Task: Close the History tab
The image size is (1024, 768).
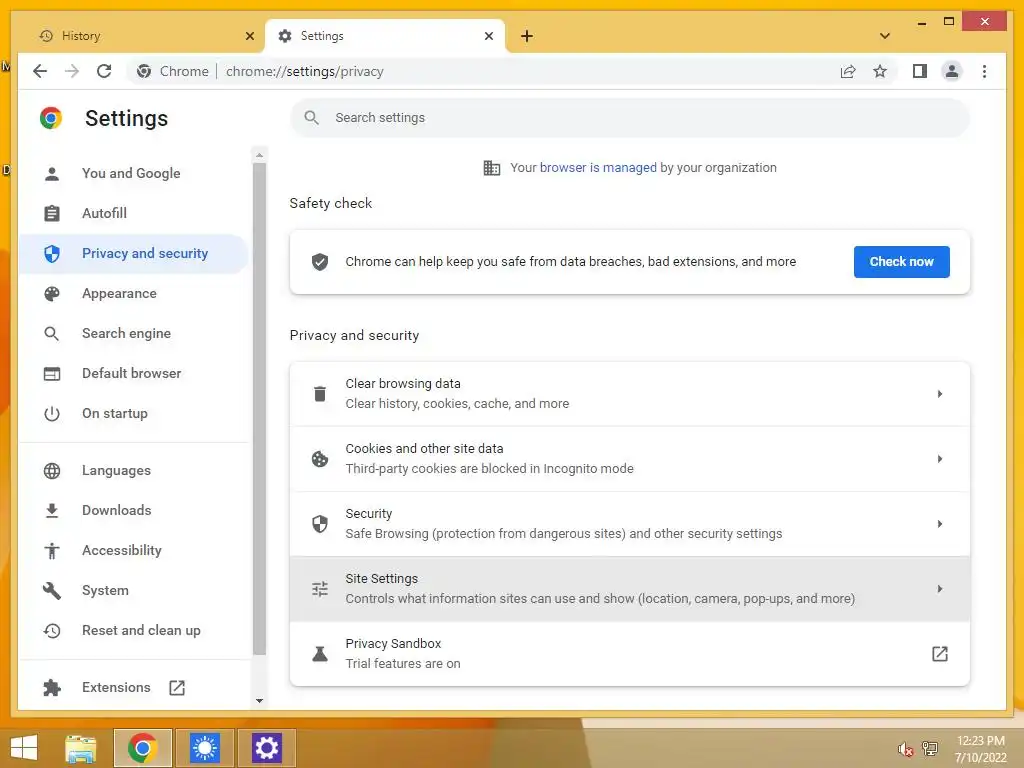Action: coord(249,36)
